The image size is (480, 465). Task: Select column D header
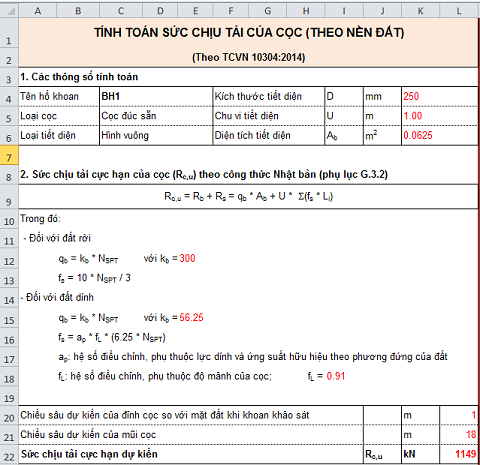point(160,11)
